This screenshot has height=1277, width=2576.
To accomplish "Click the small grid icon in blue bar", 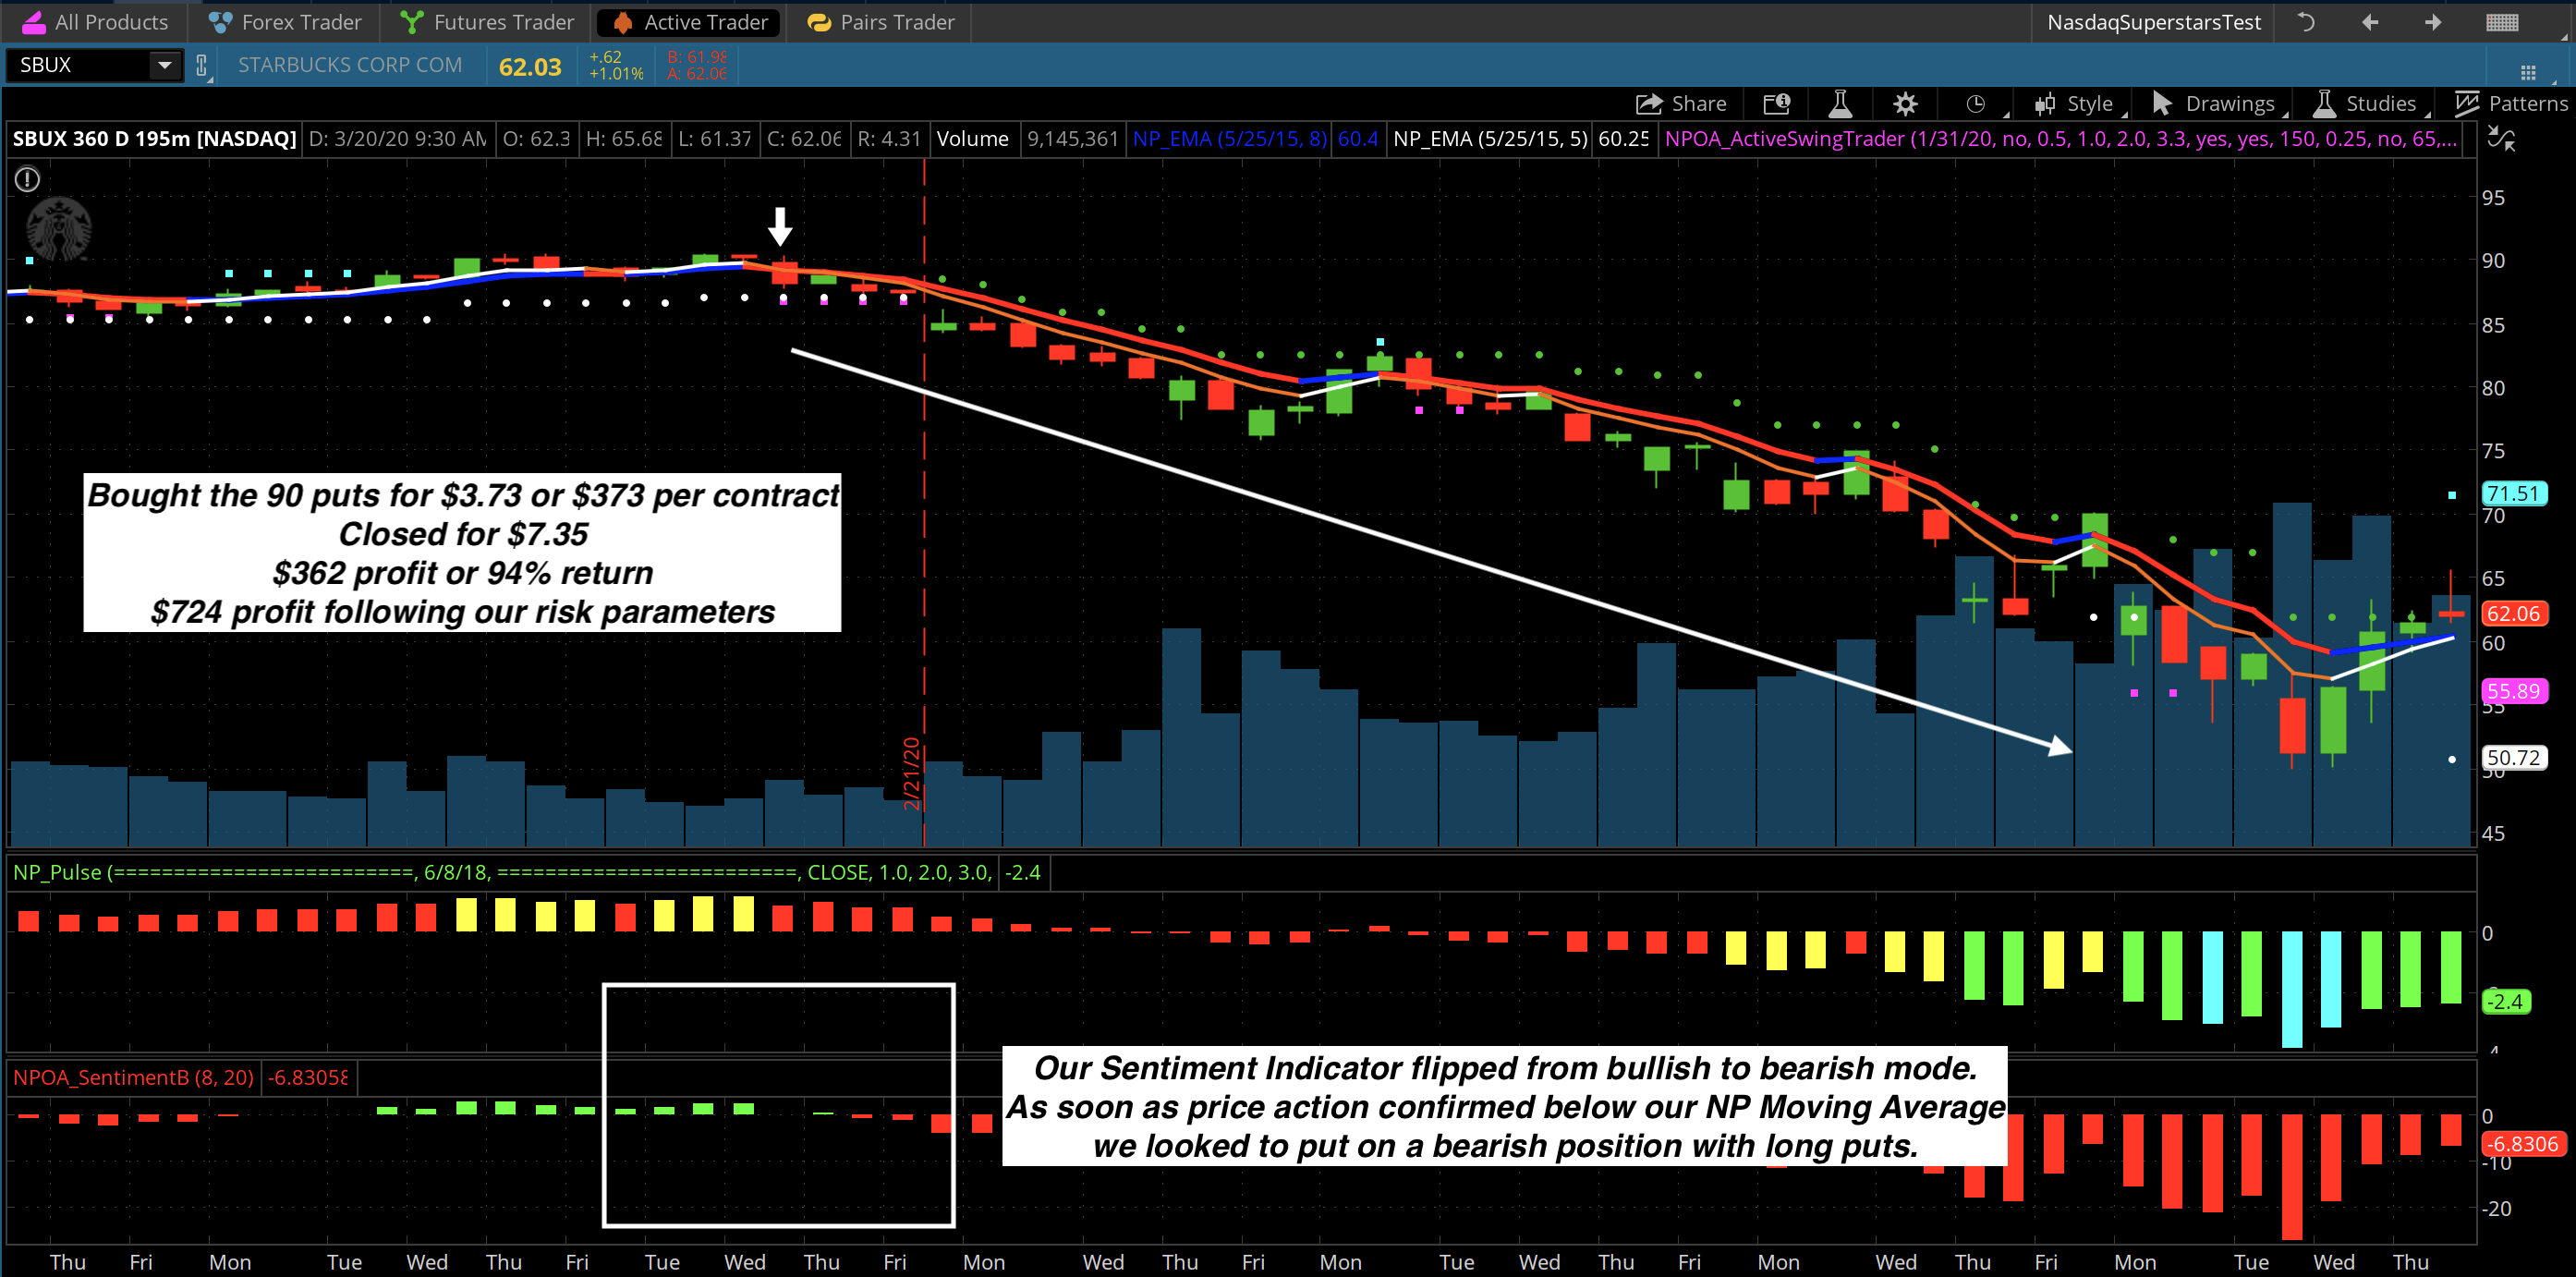I will coord(2528,72).
